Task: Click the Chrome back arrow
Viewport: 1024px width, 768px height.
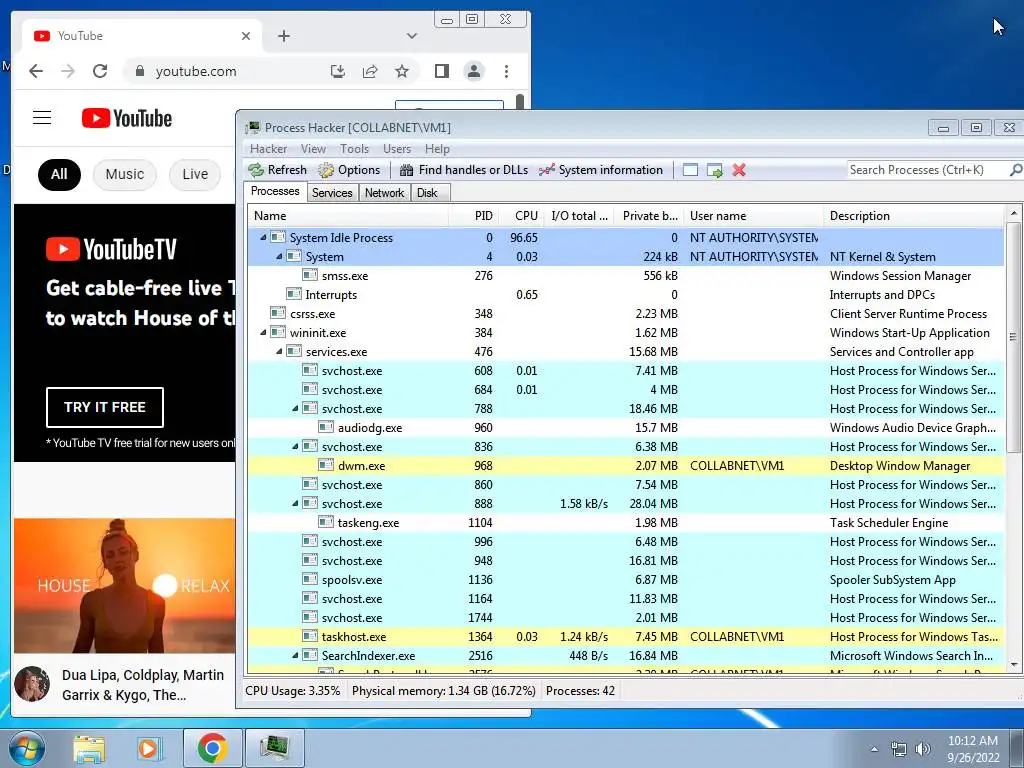Action: click(x=36, y=71)
